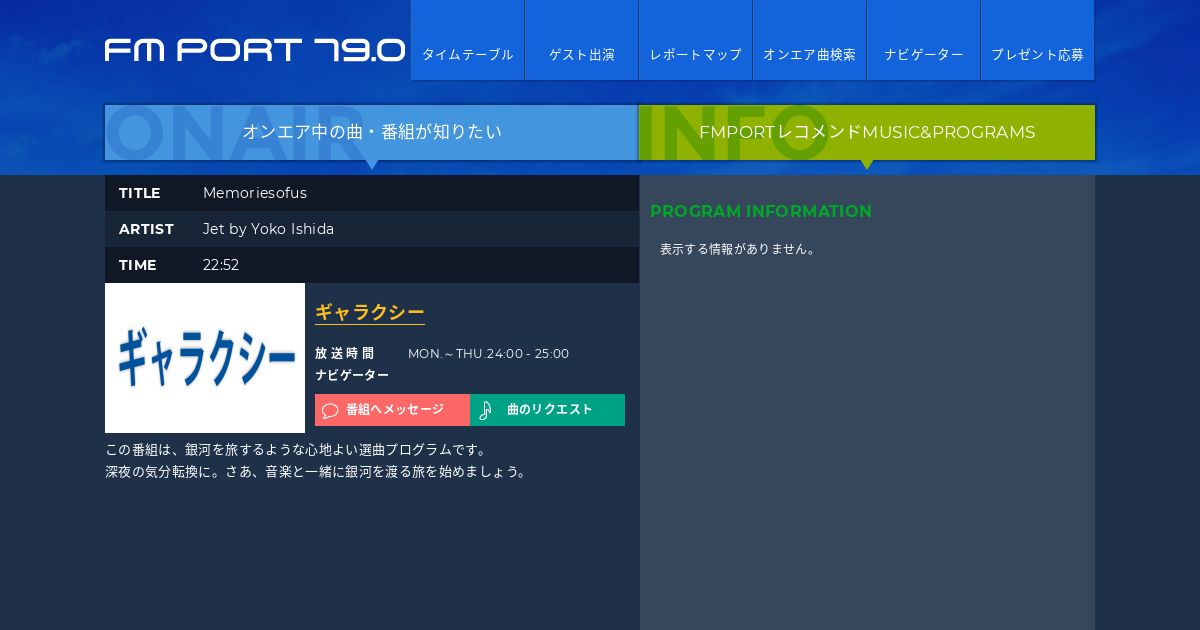Click the ギャラクシー program thumbnail image

click(x=205, y=358)
